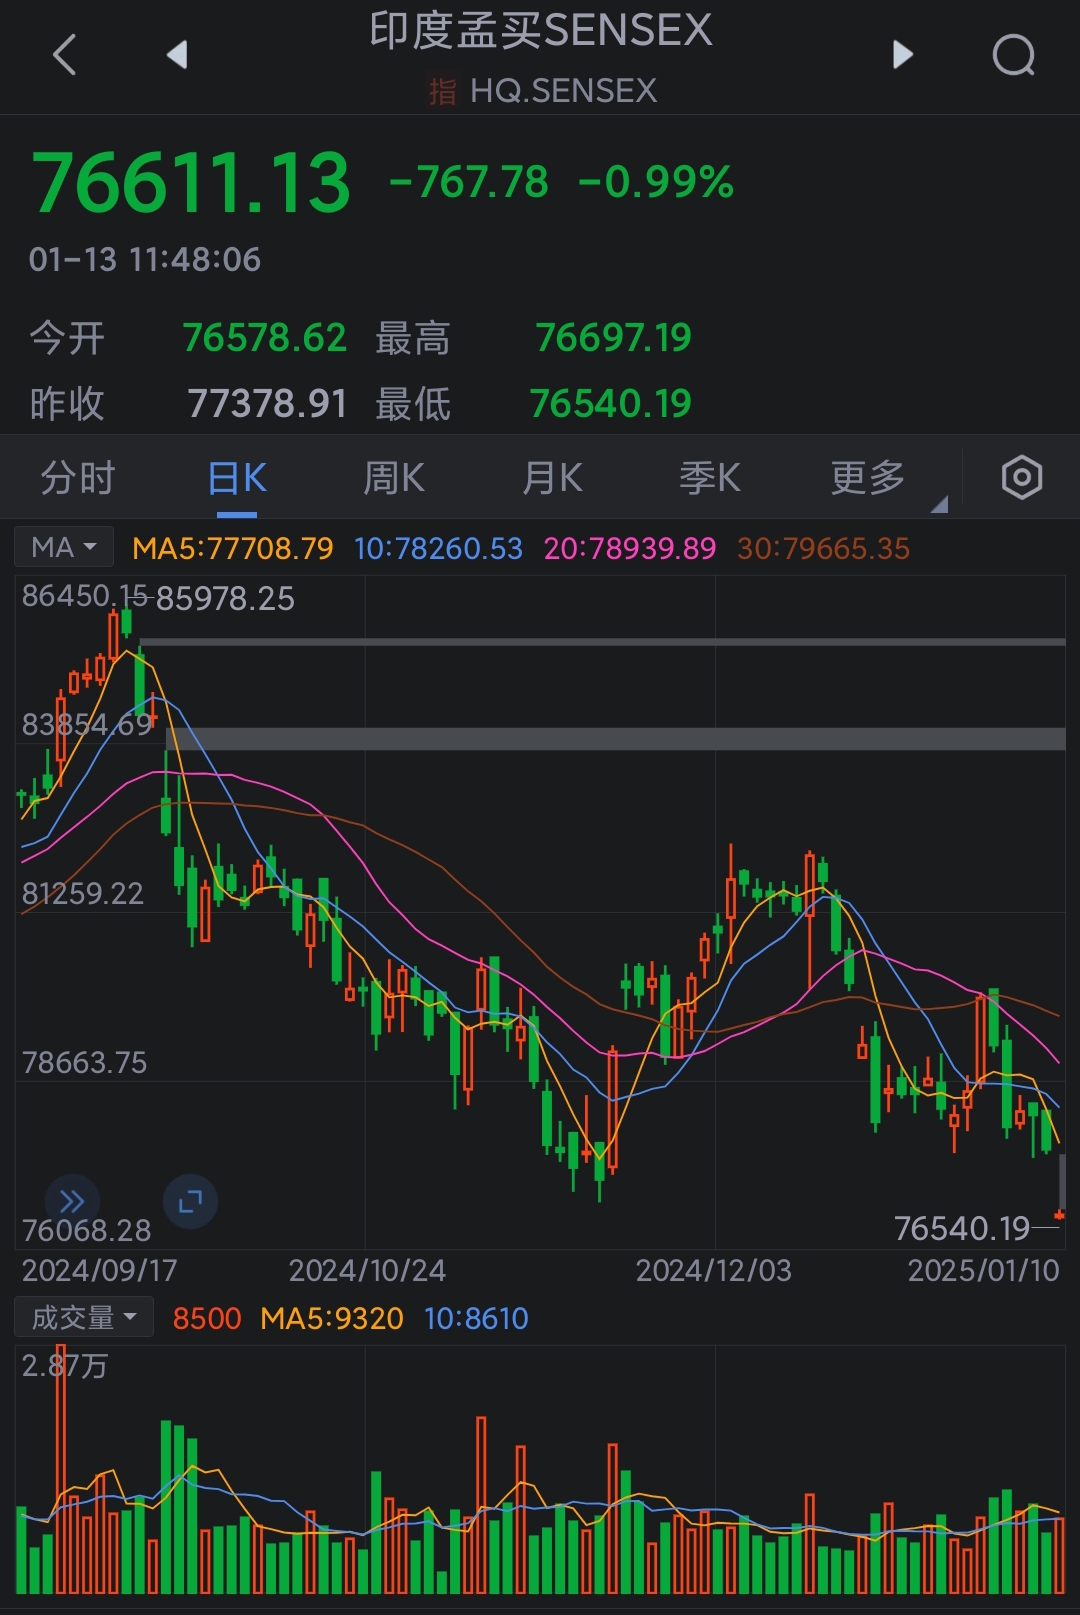This screenshot has width=1080, height=1615.
Task: Tap the chart low marker 76540.19
Action: 962,1228
